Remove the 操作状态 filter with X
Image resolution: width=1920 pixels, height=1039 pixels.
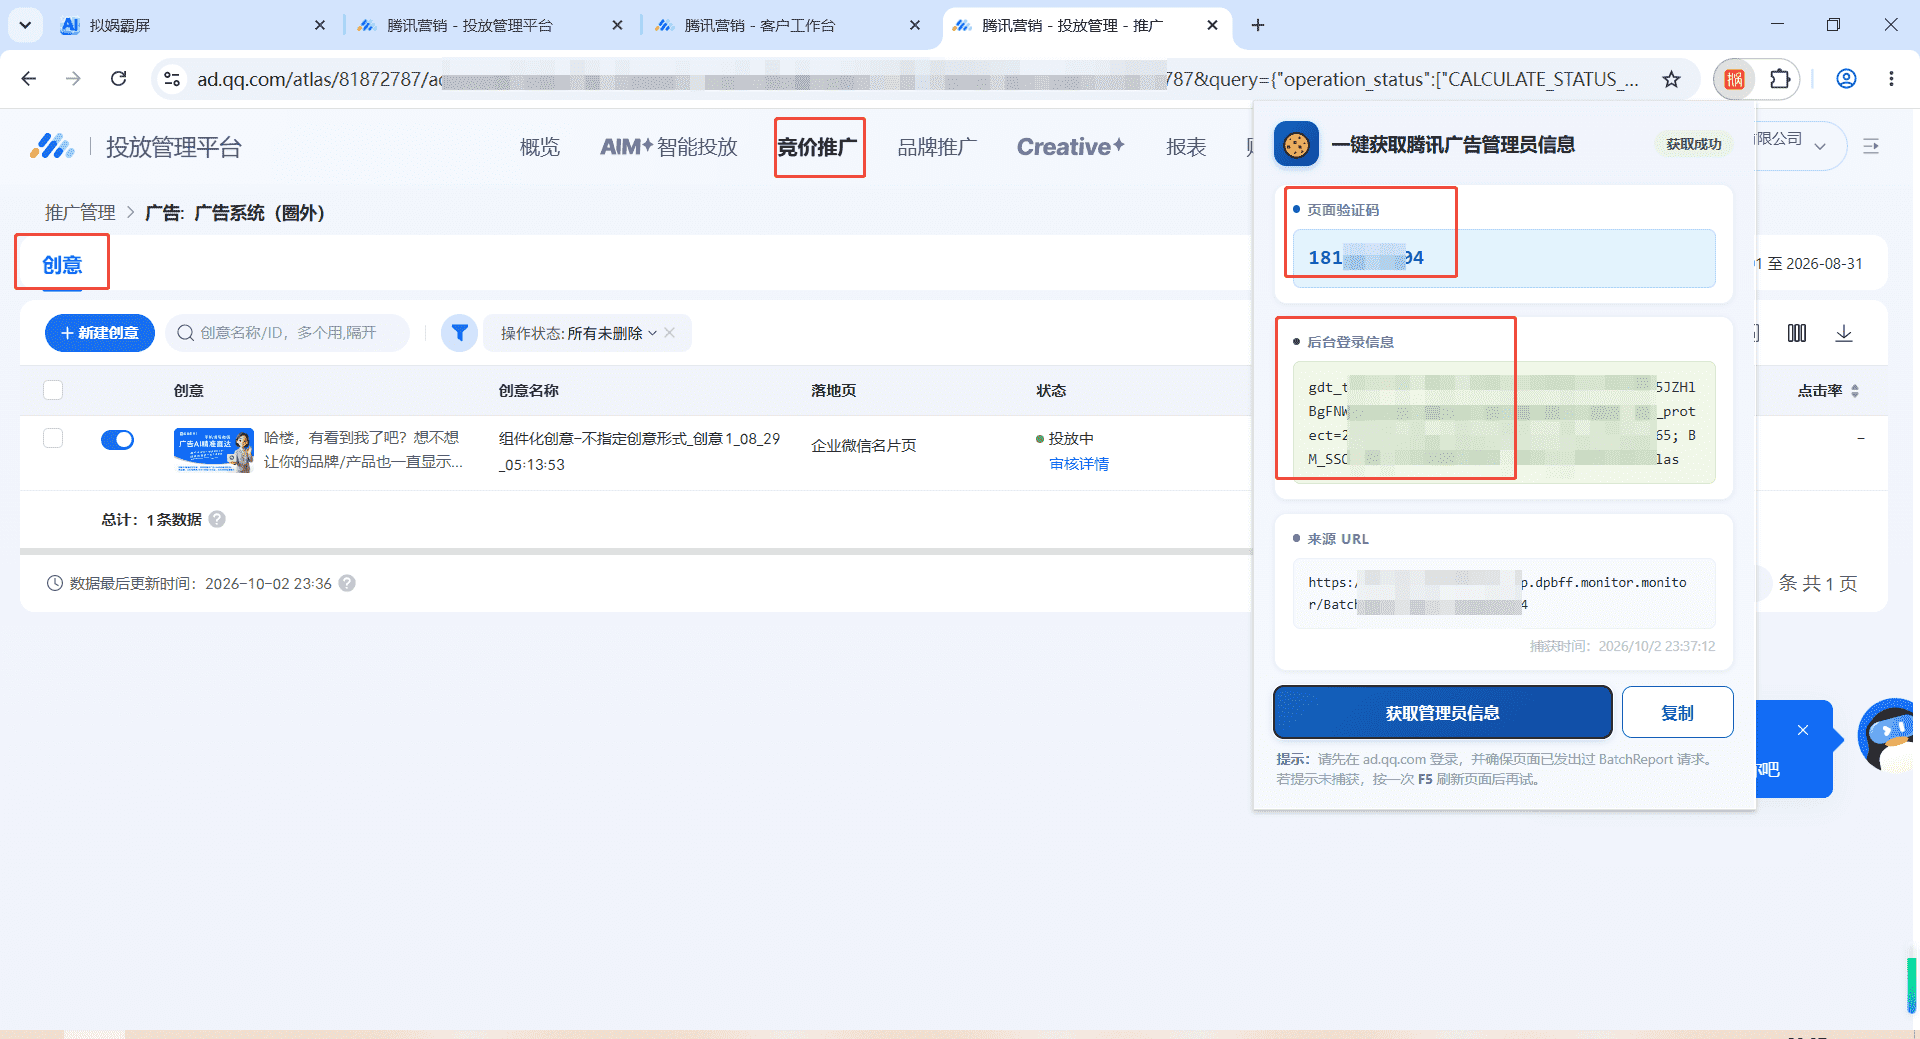[x=670, y=333]
